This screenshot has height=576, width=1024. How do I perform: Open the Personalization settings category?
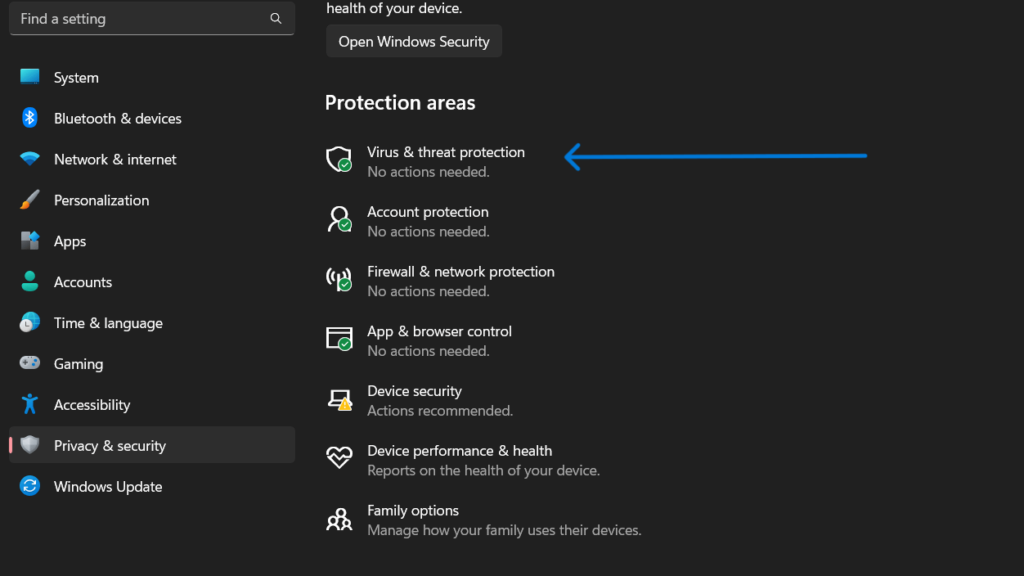[x=101, y=201]
